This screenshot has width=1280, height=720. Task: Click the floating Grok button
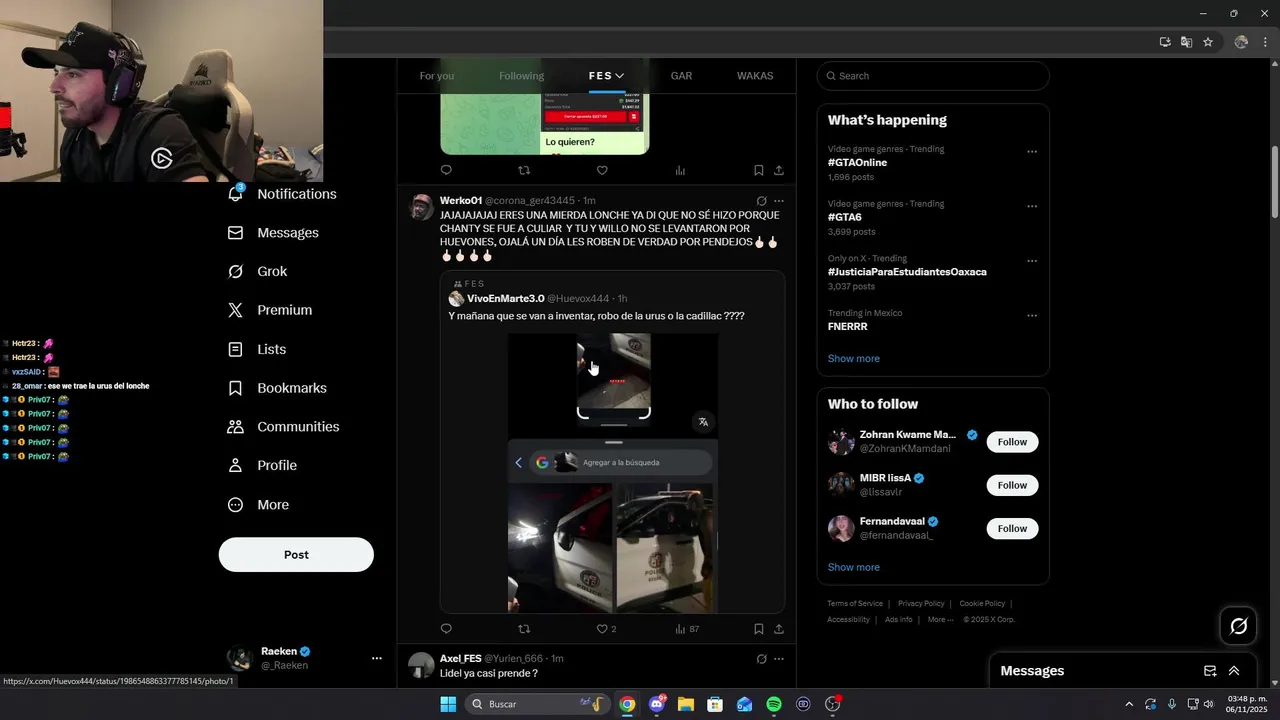1238,626
